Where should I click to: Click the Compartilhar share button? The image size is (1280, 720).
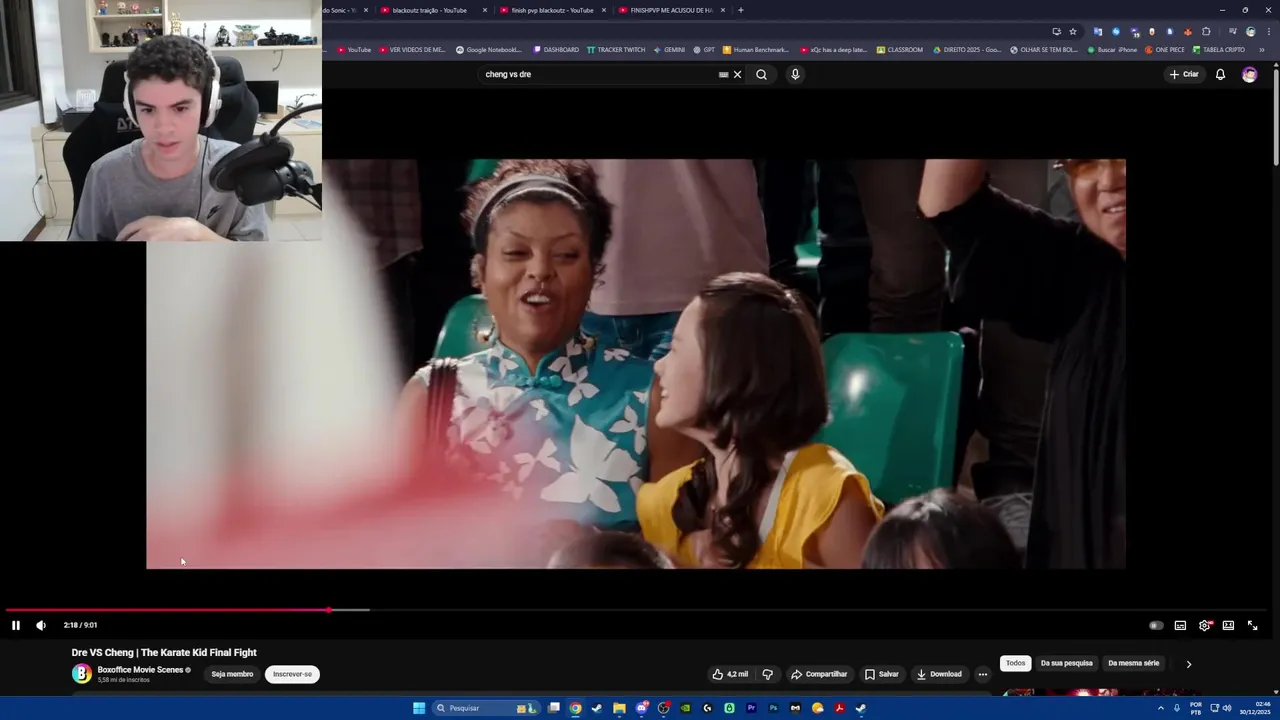click(819, 674)
